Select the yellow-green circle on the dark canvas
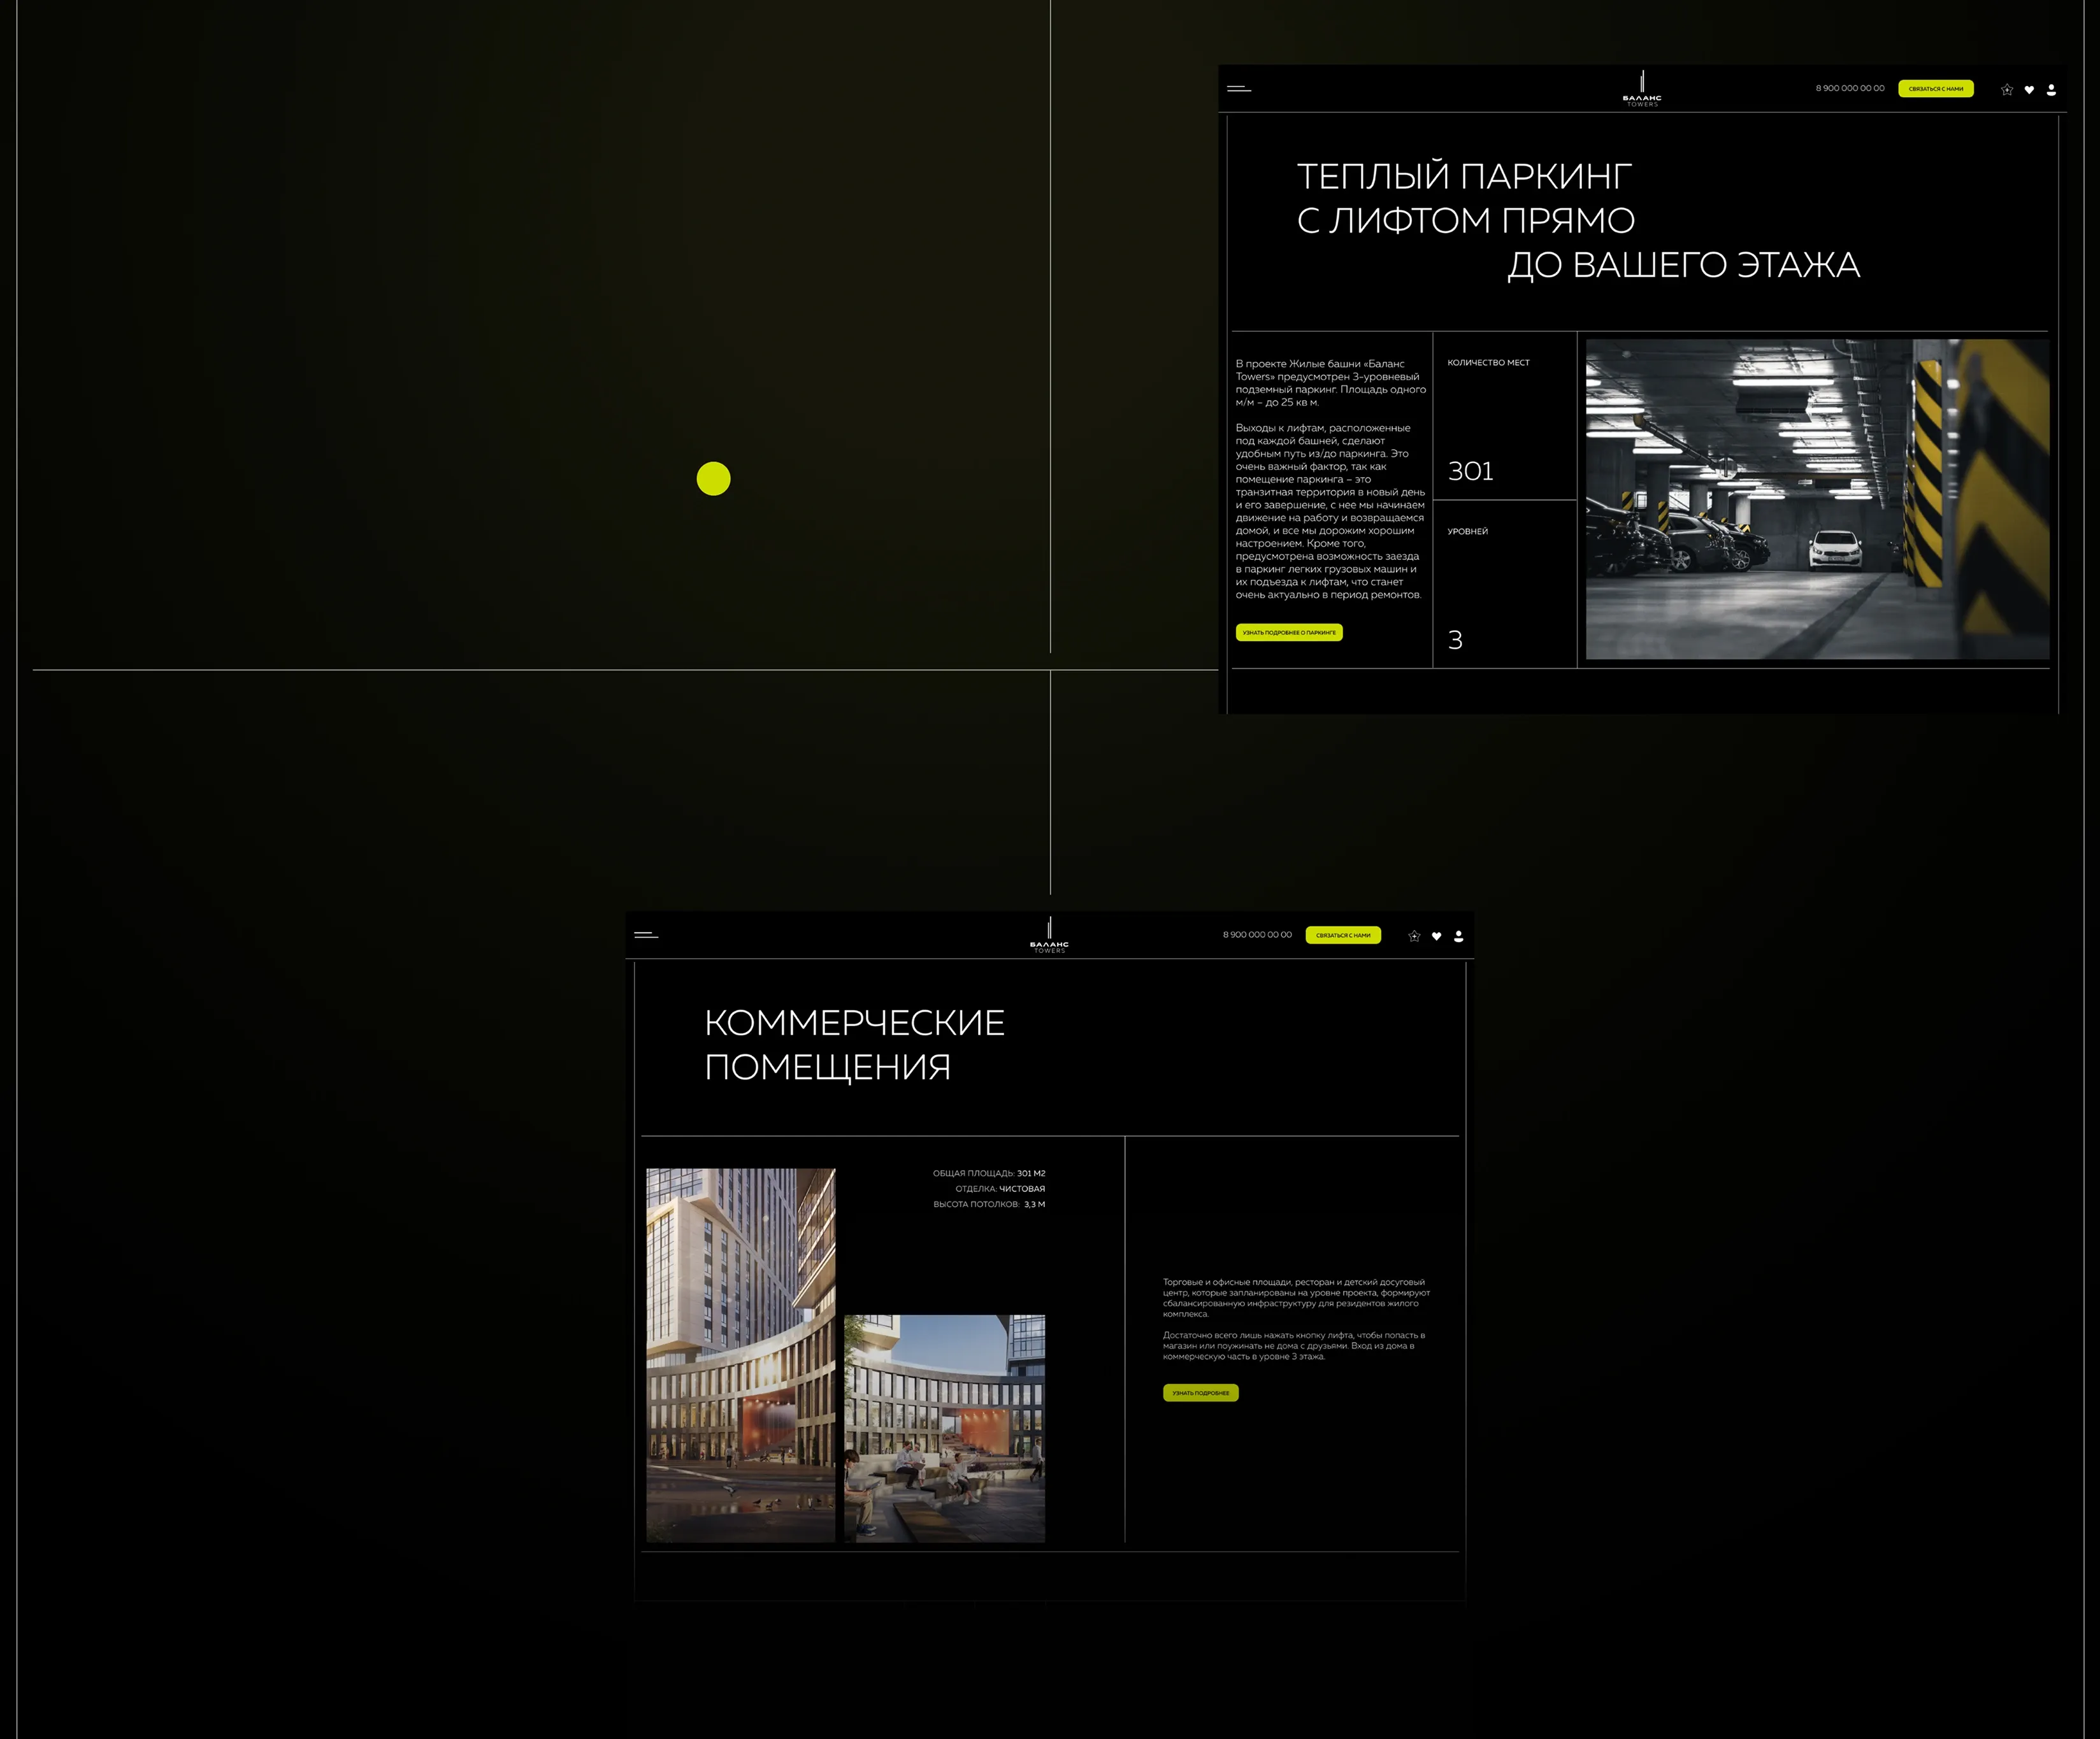2100x1739 pixels. [x=713, y=479]
